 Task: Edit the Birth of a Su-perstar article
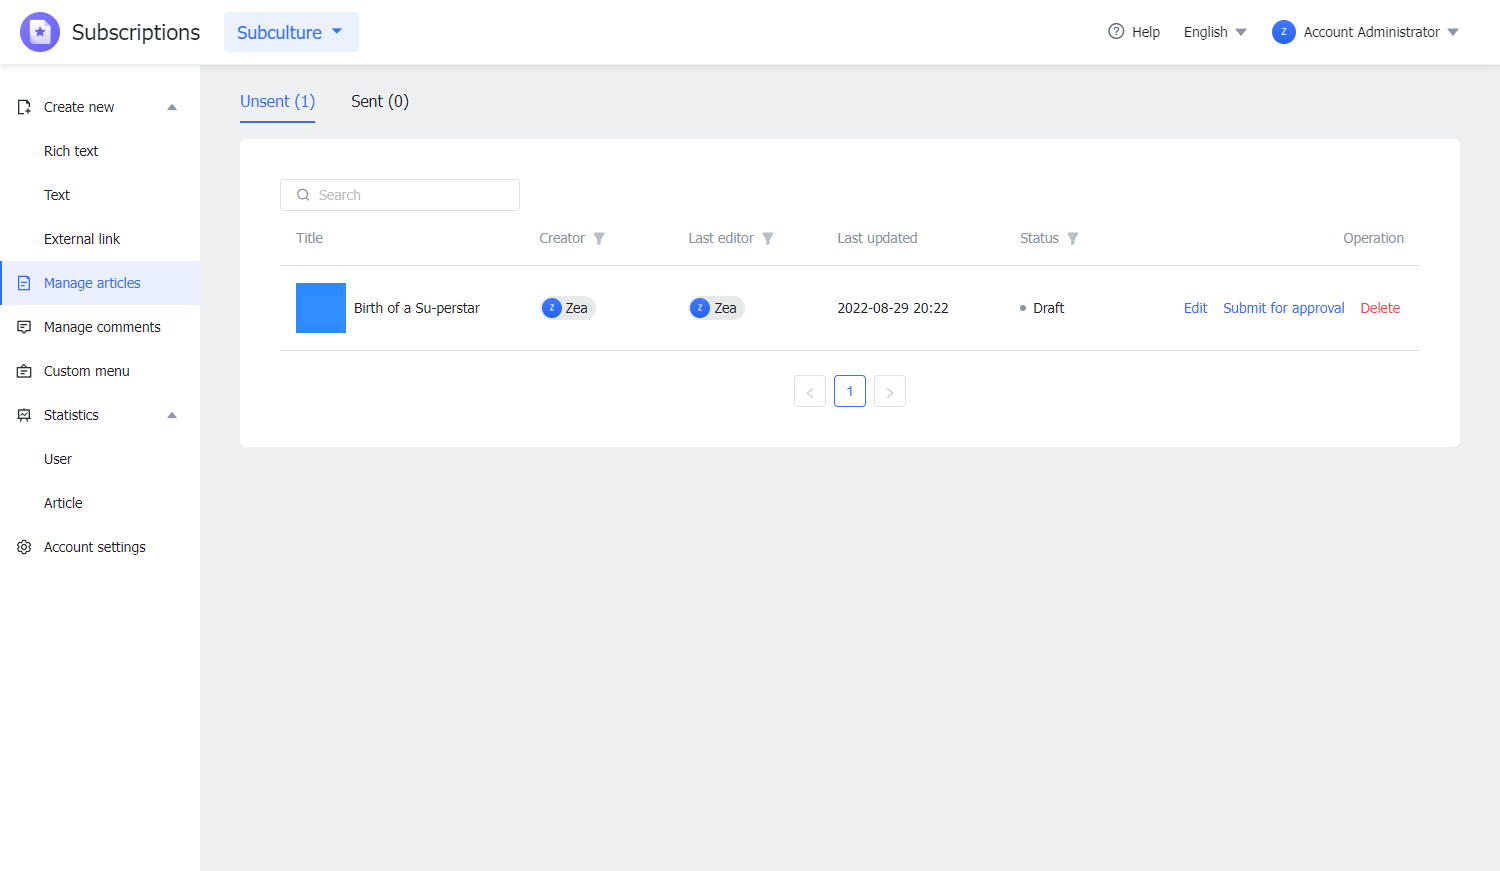click(x=1195, y=308)
